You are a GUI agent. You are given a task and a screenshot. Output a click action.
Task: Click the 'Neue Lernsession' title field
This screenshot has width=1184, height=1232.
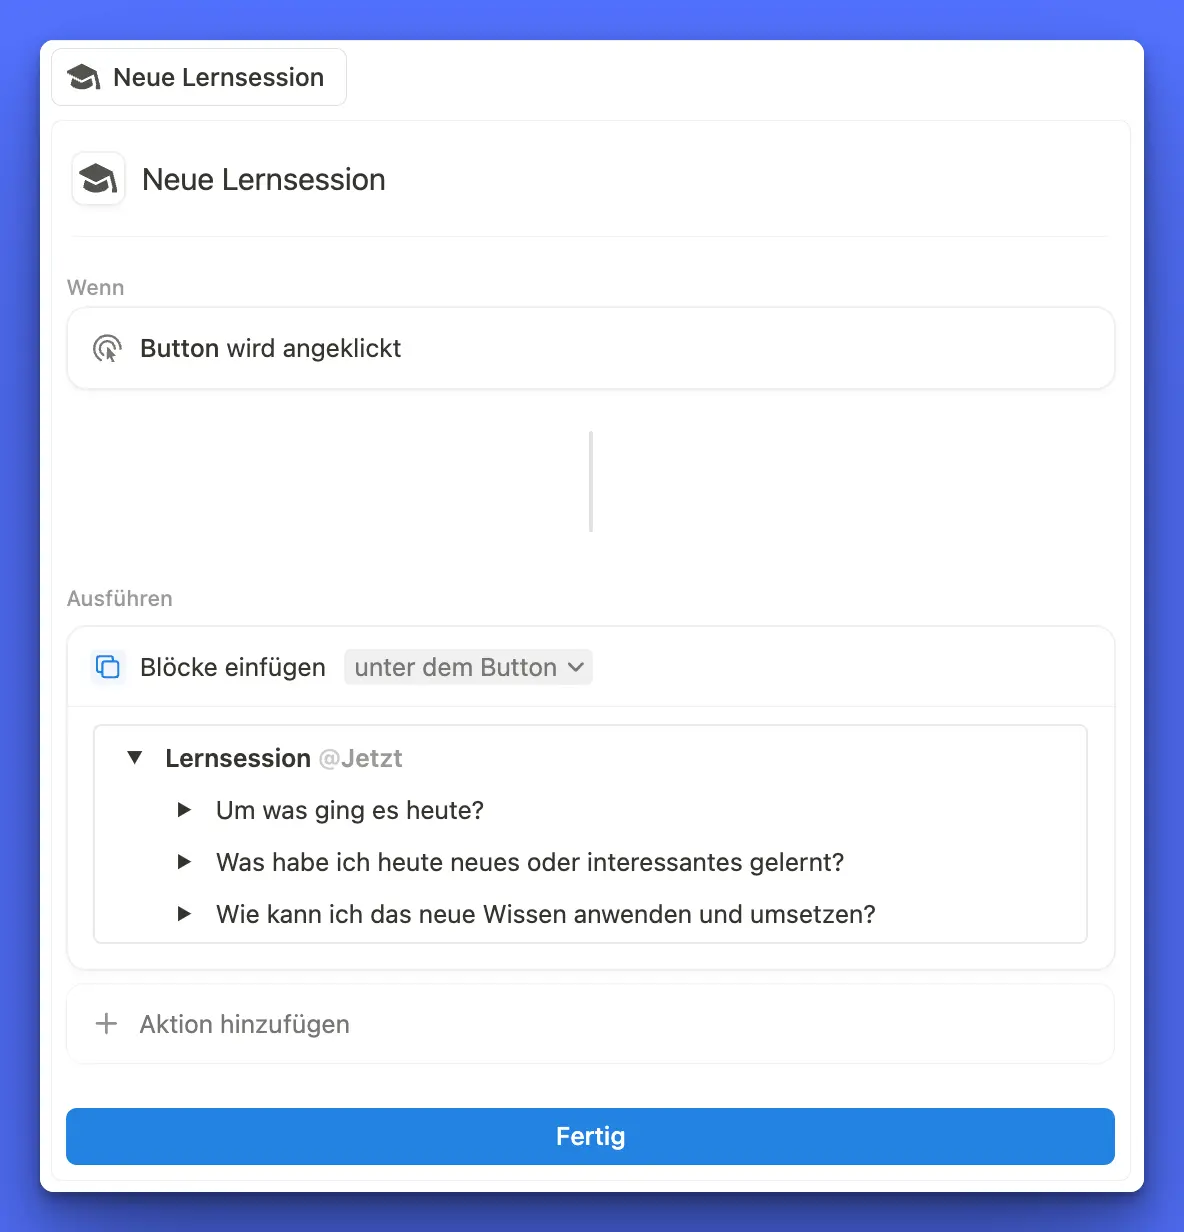264,180
